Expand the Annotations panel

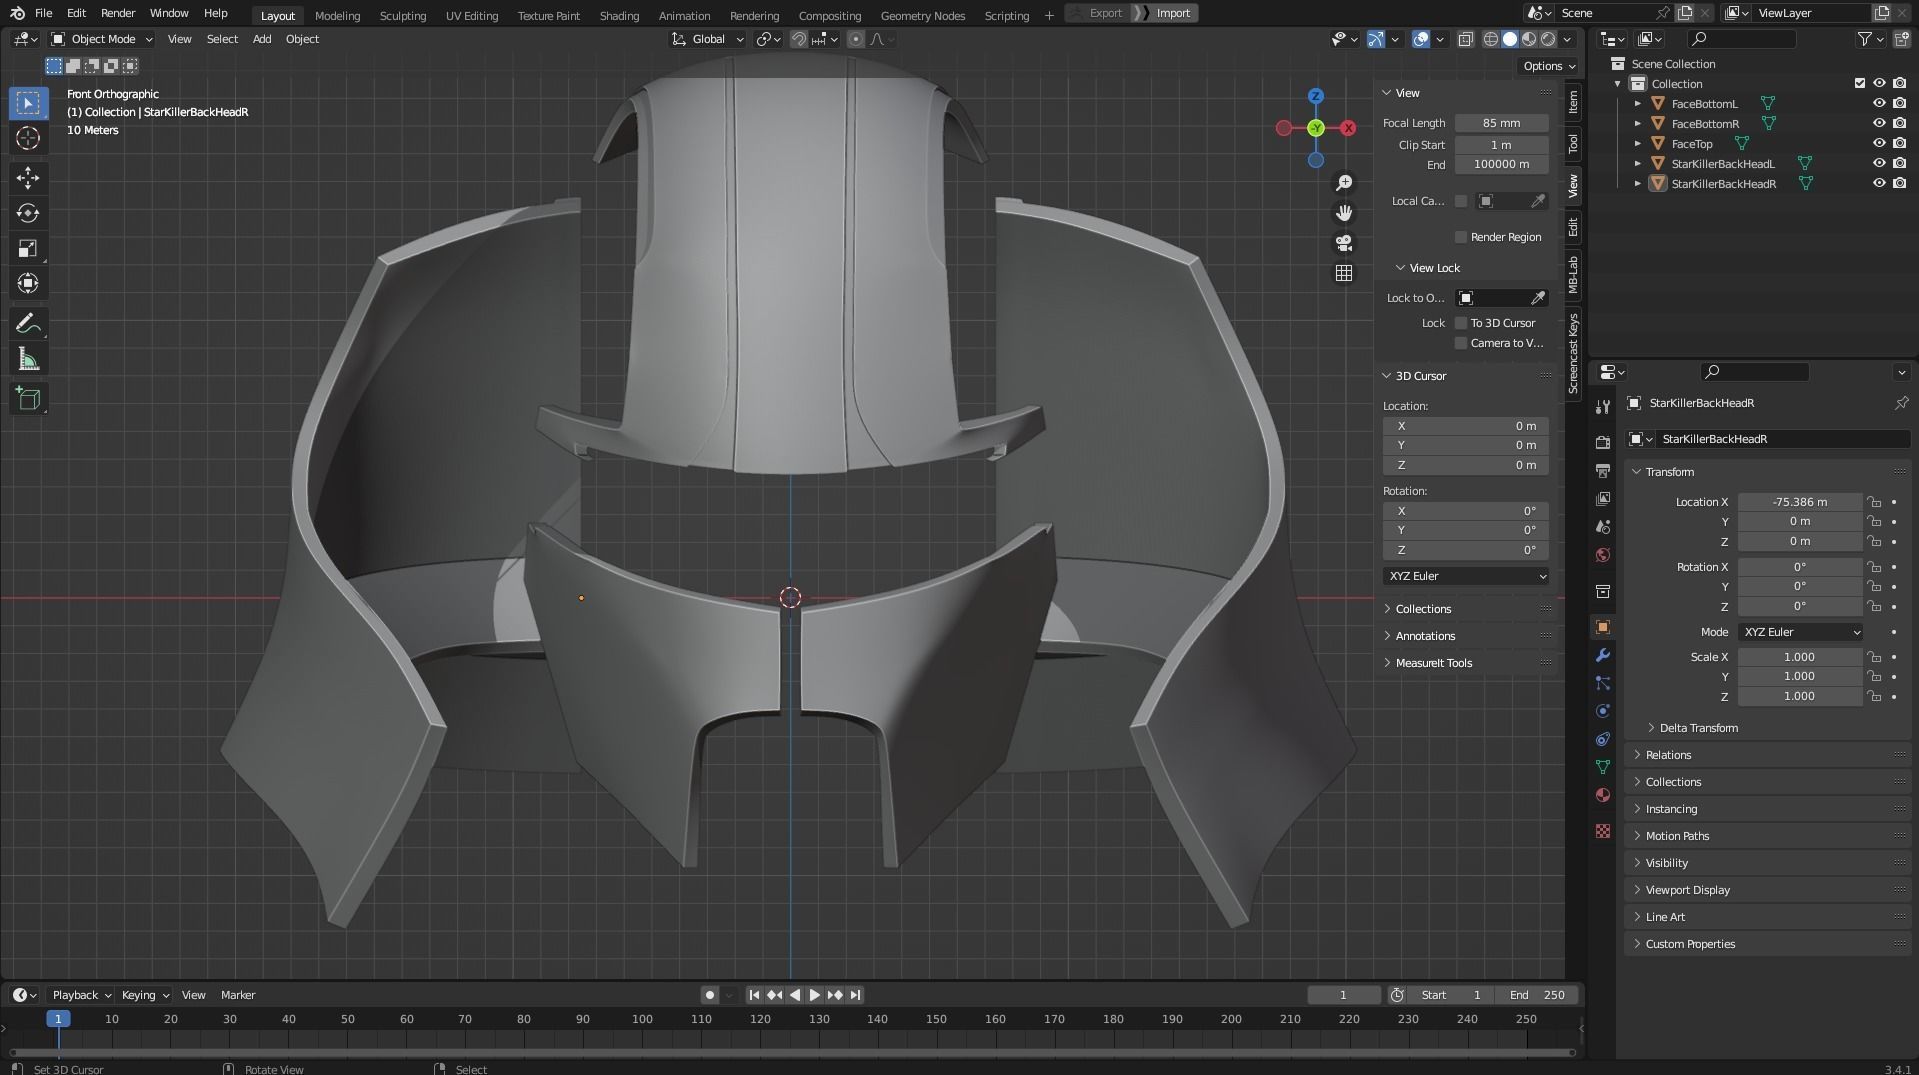point(1425,636)
